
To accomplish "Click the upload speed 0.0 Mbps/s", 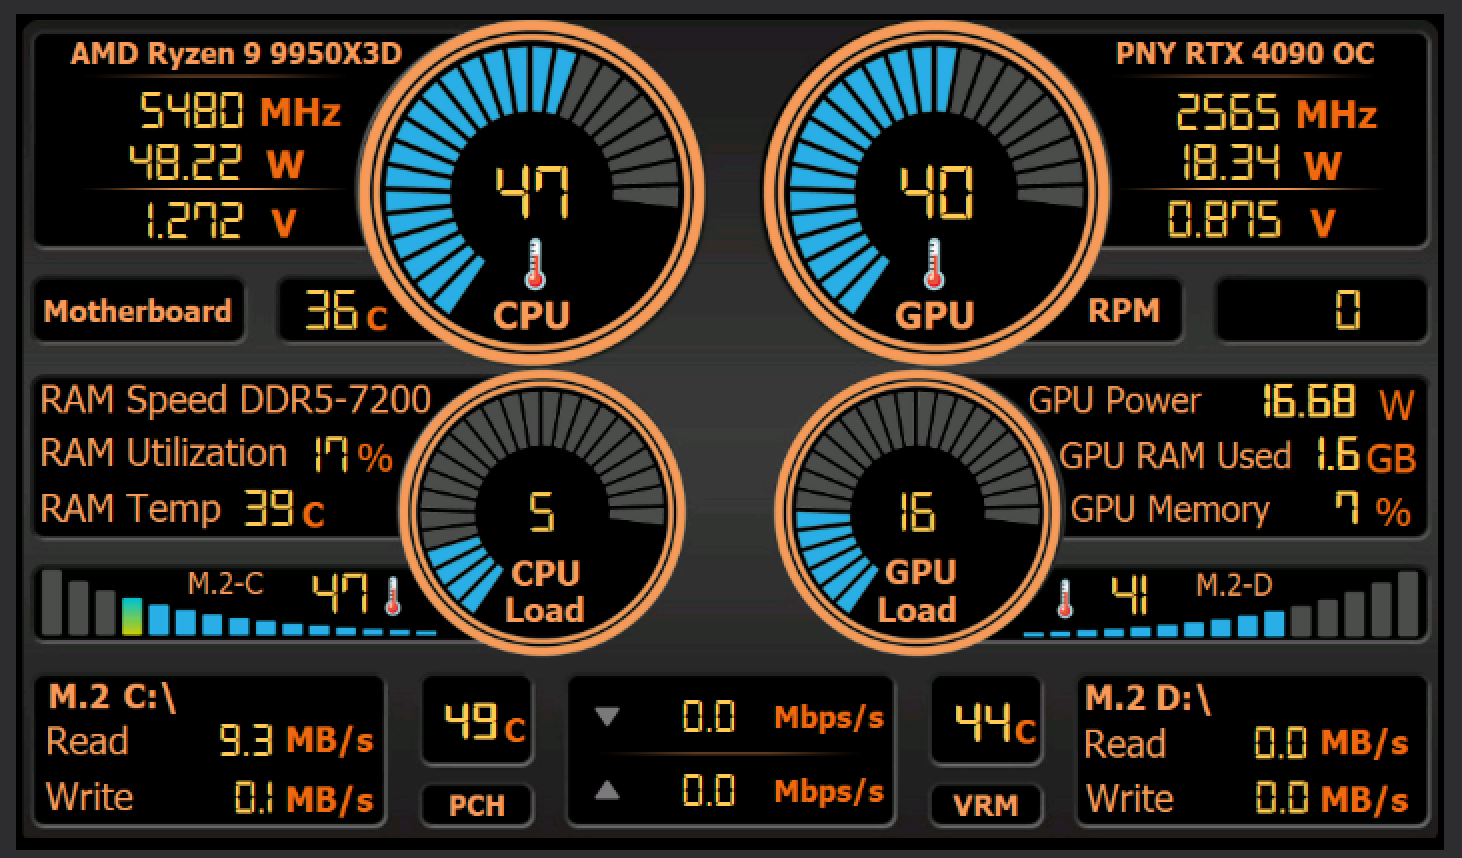I will [x=783, y=791].
